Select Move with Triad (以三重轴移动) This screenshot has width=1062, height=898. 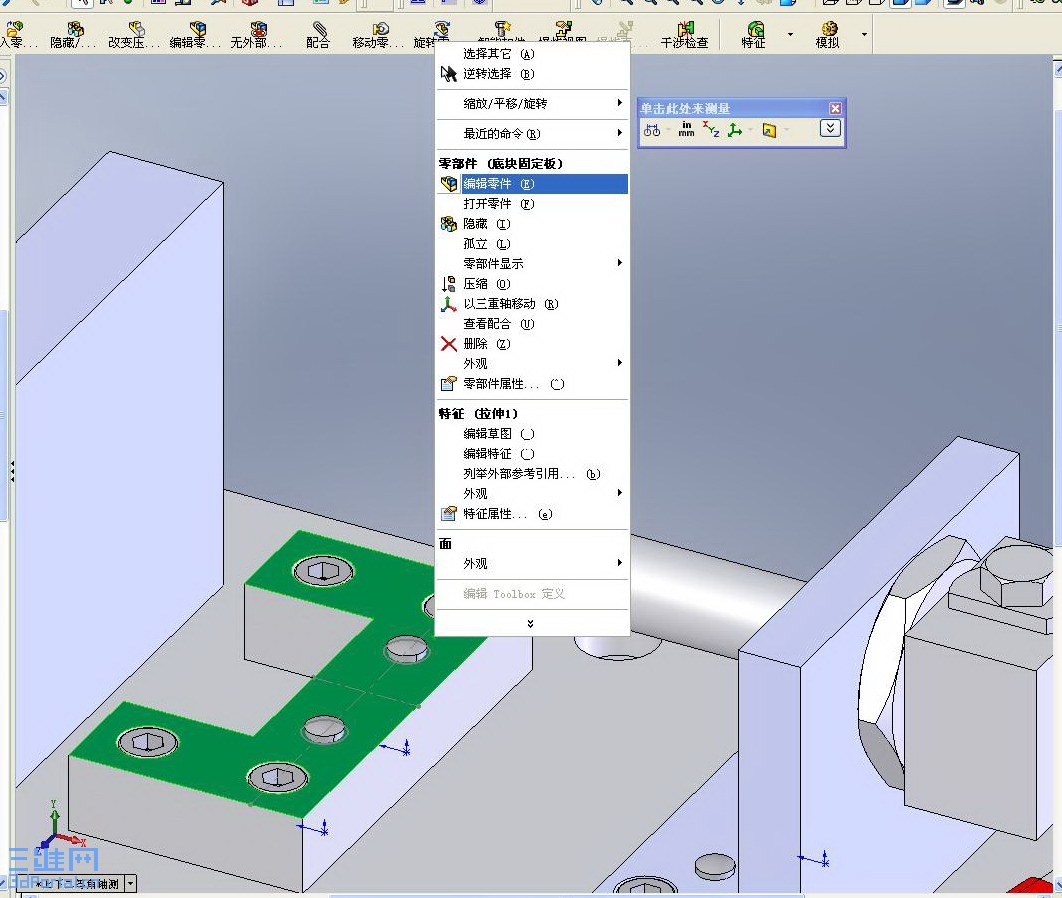click(532, 303)
